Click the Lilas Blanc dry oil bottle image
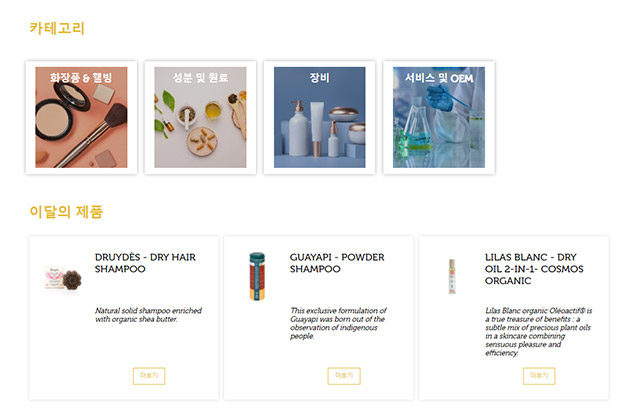The width and height of the screenshot is (640, 420). [452, 276]
